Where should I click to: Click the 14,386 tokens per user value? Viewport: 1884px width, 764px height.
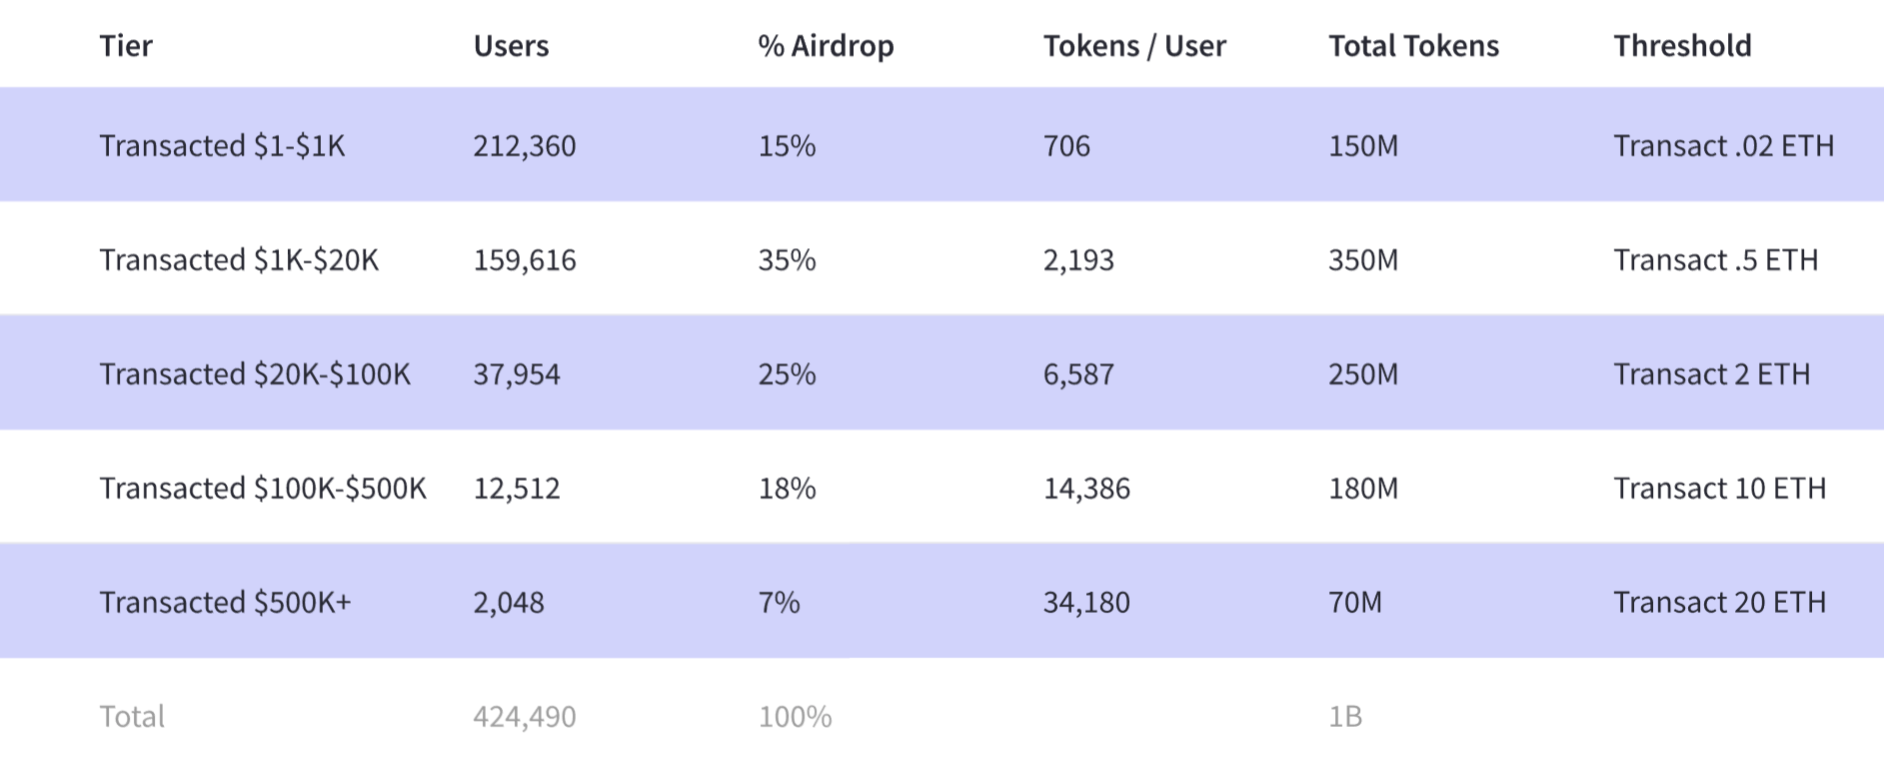1086,488
